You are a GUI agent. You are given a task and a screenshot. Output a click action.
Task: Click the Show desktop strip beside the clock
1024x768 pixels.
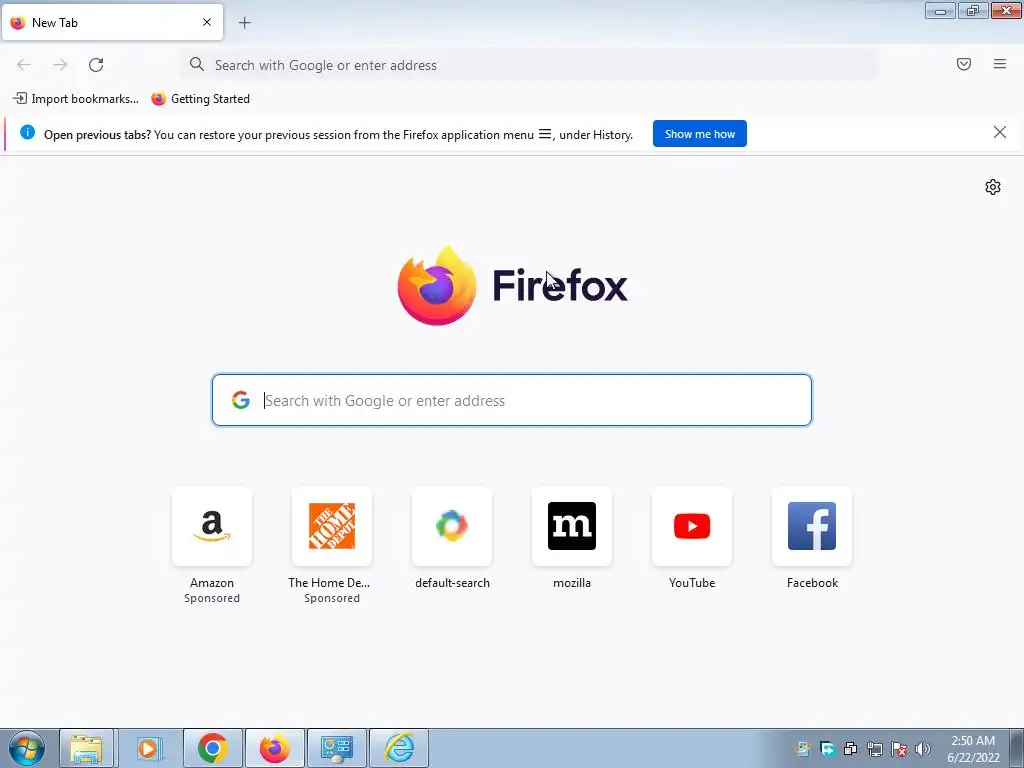(x=1016, y=748)
